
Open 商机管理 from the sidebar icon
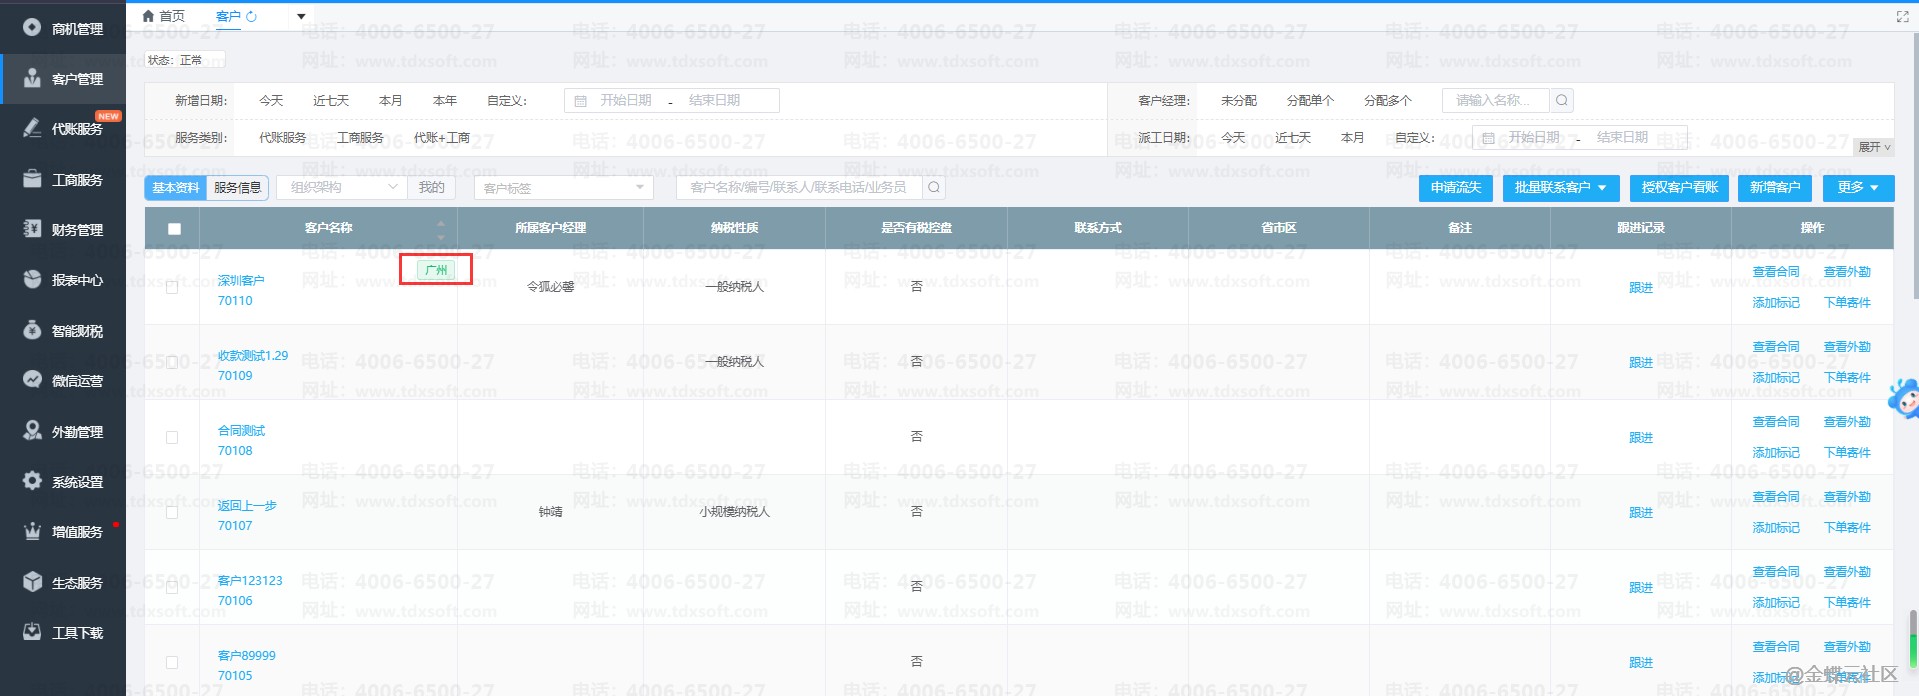point(32,28)
